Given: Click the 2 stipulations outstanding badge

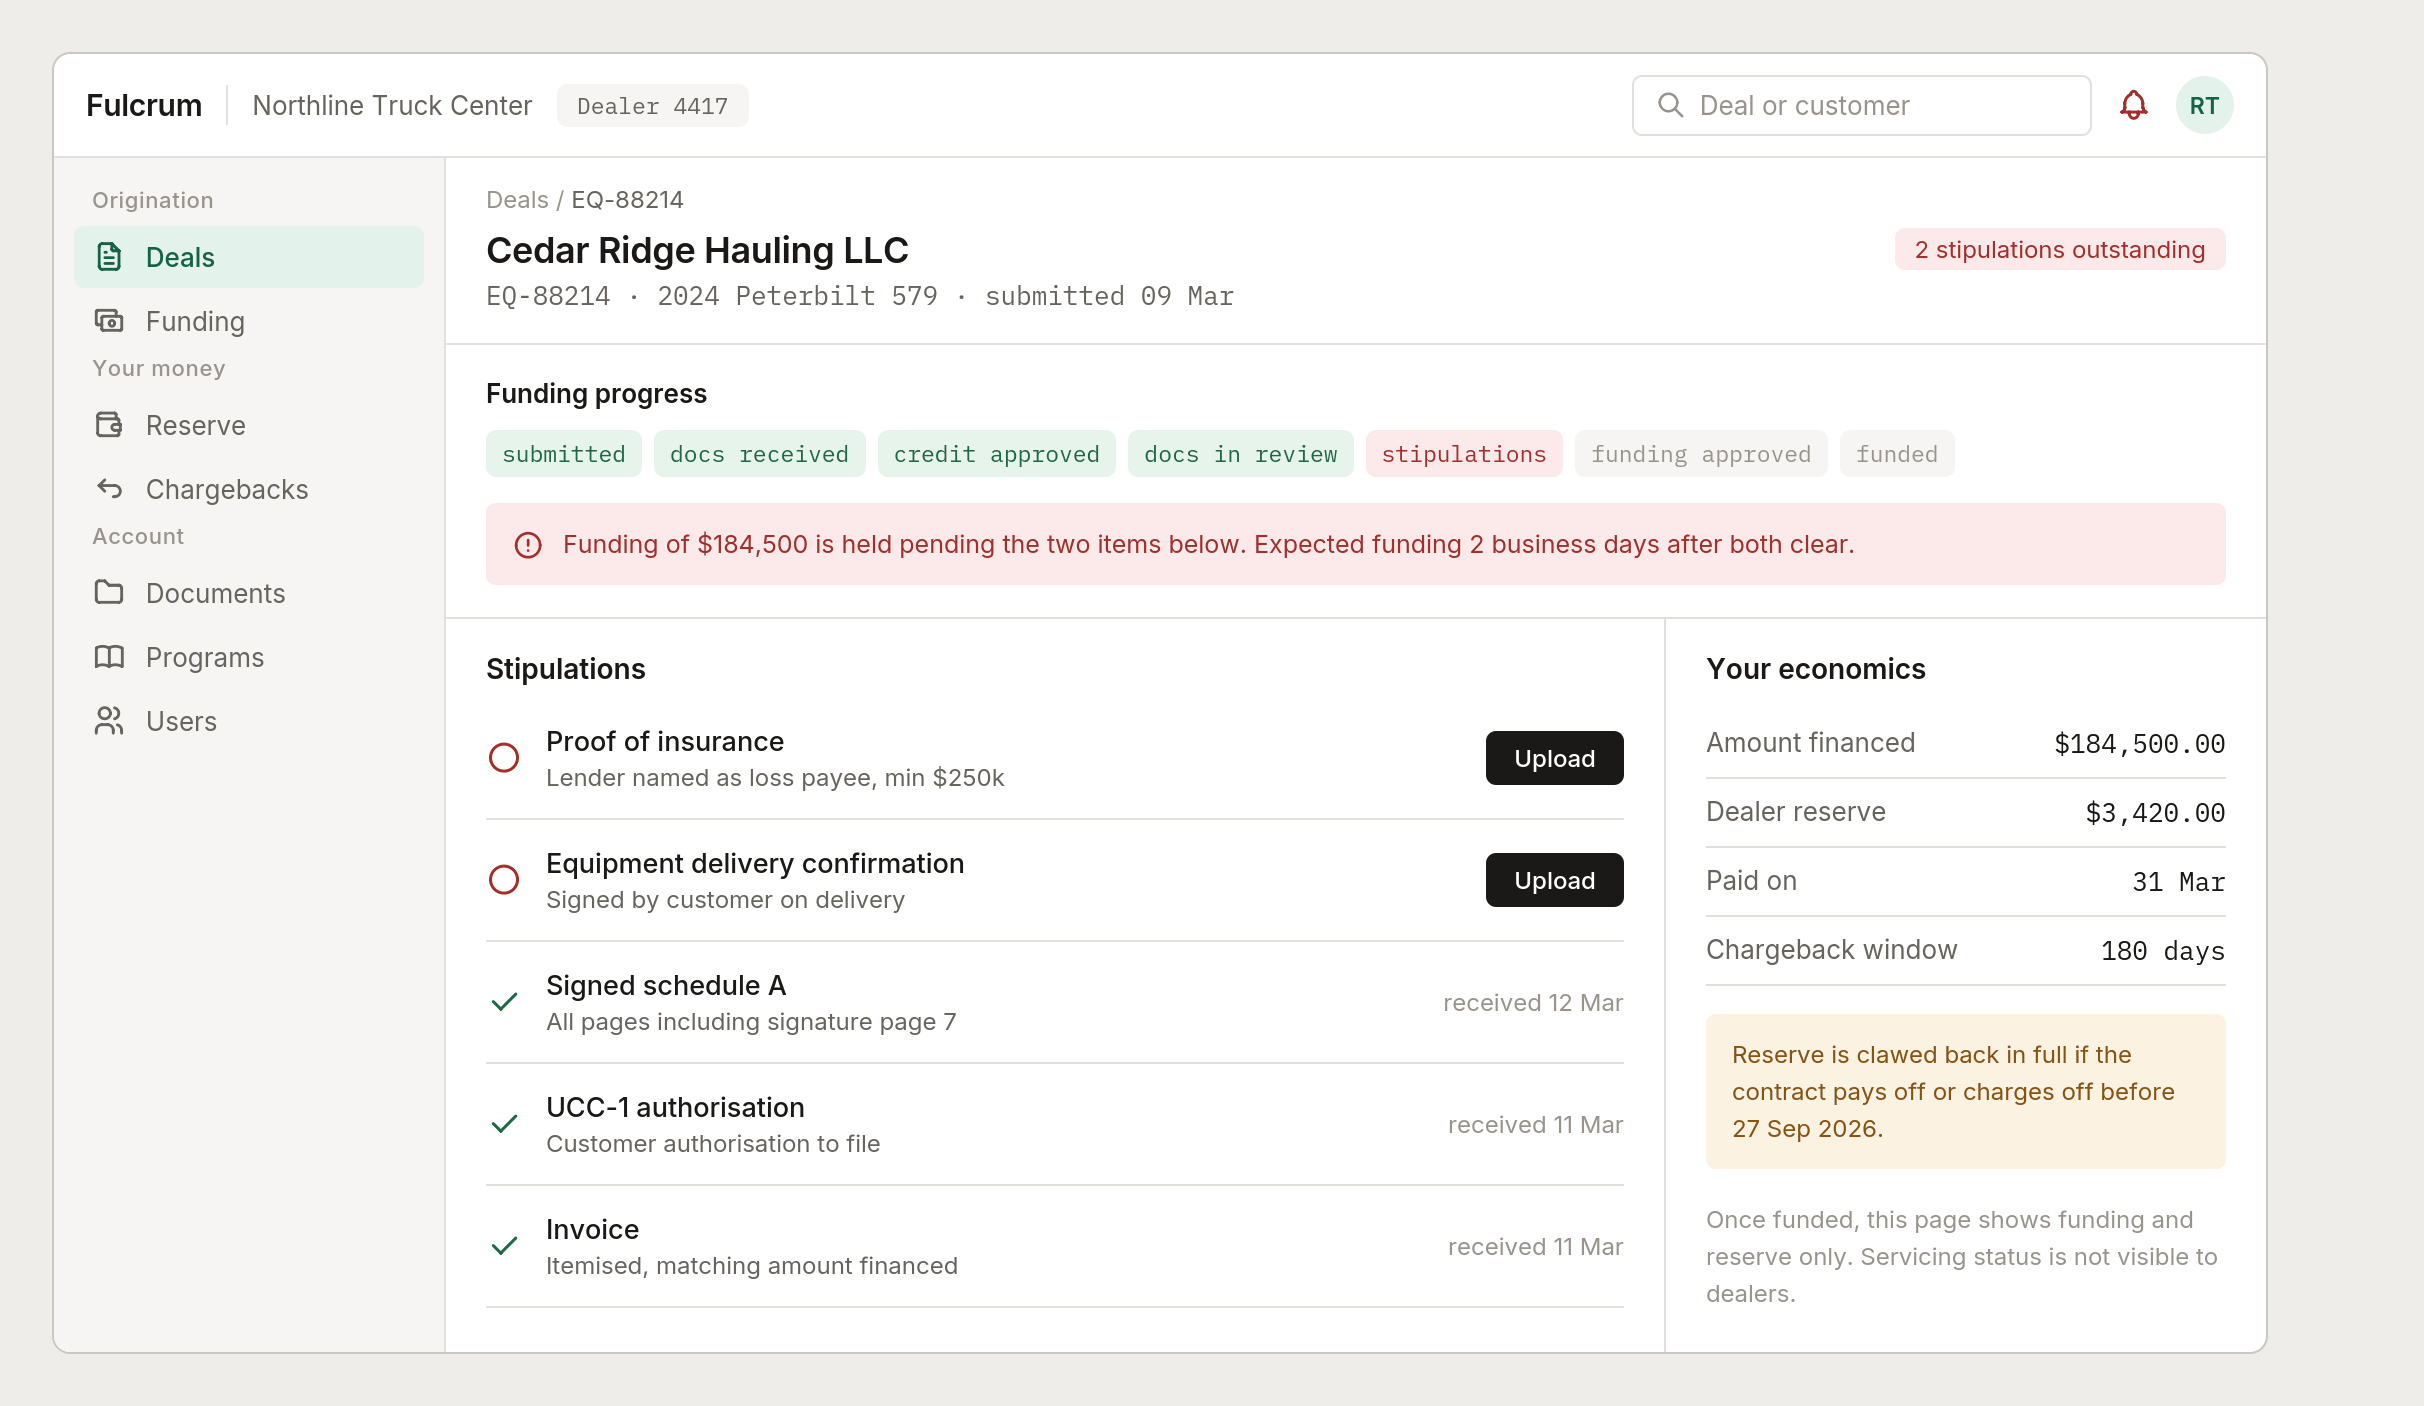Looking at the screenshot, I should tap(2060, 250).
